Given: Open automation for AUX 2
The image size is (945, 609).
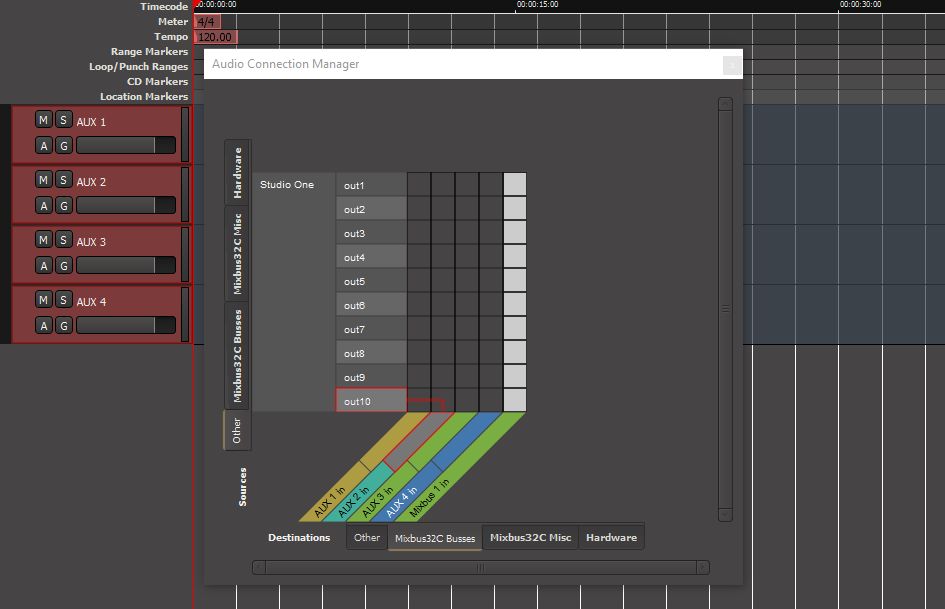Looking at the screenshot, I should click(43, 206).
